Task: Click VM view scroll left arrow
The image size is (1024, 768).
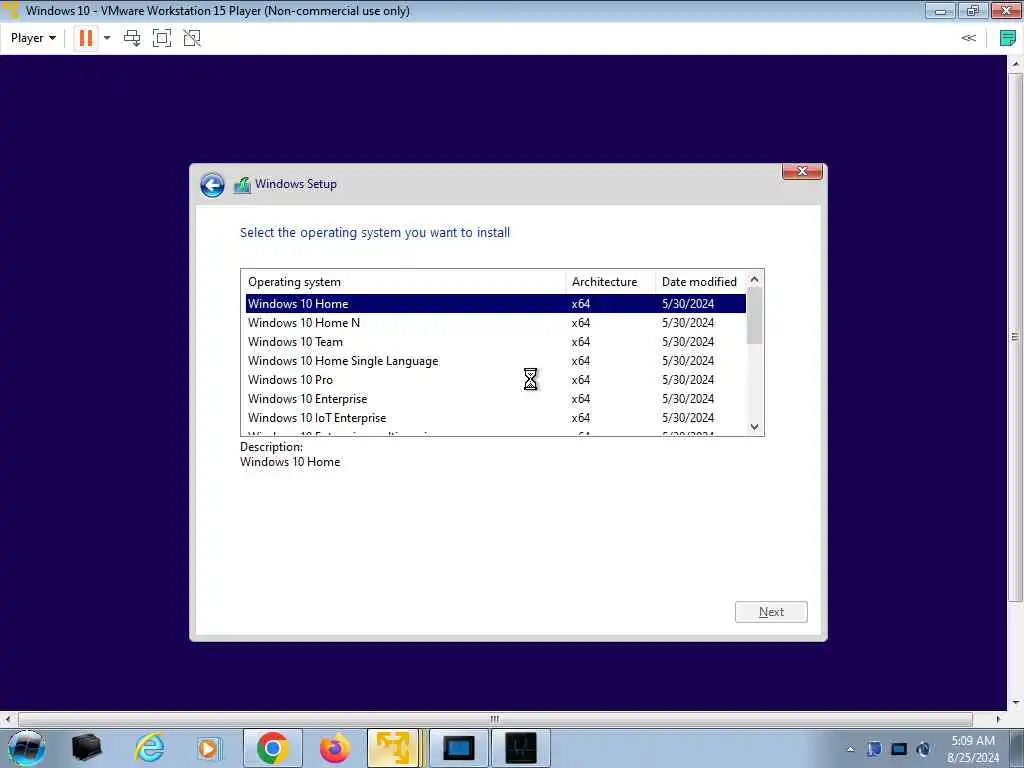Action: pos(8,719)
